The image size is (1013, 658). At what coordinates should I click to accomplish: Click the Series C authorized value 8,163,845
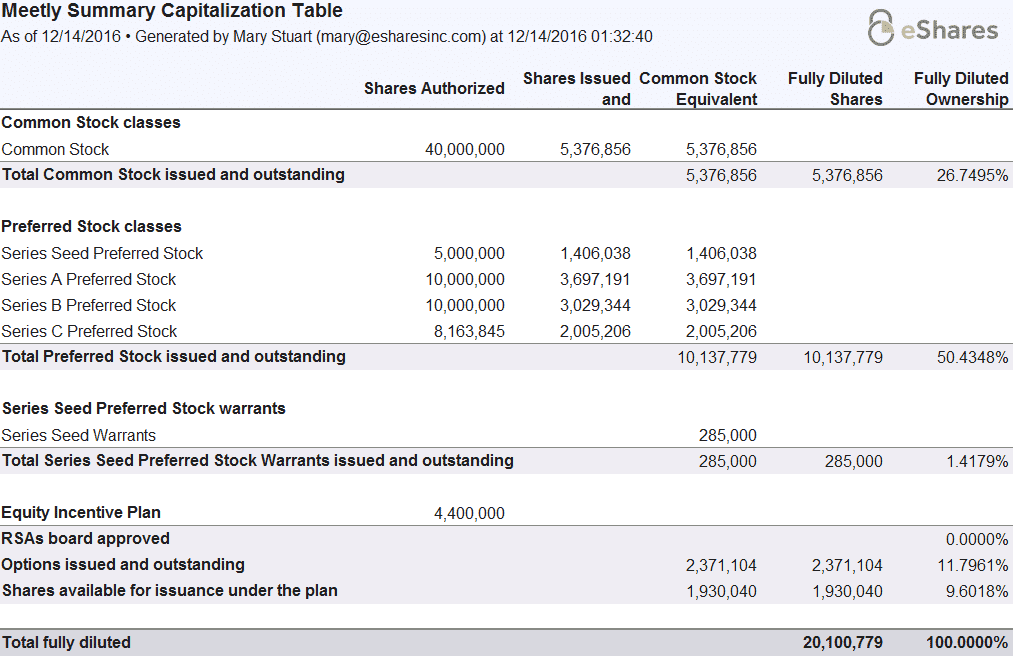(x=469, y=331)
